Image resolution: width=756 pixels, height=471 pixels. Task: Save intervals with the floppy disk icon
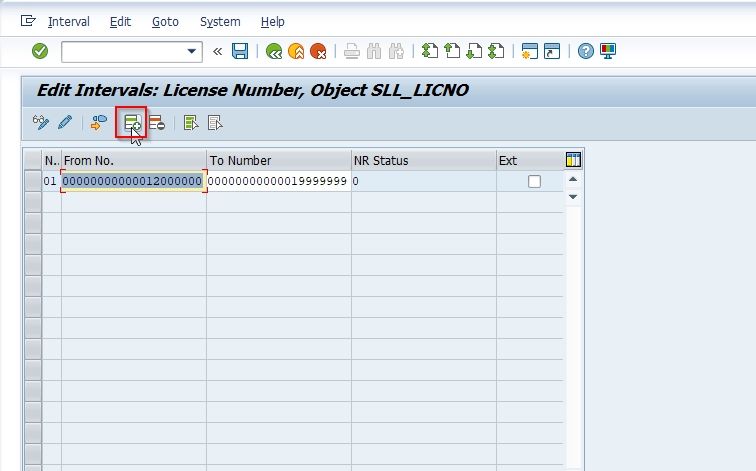[x=240, y=51]
